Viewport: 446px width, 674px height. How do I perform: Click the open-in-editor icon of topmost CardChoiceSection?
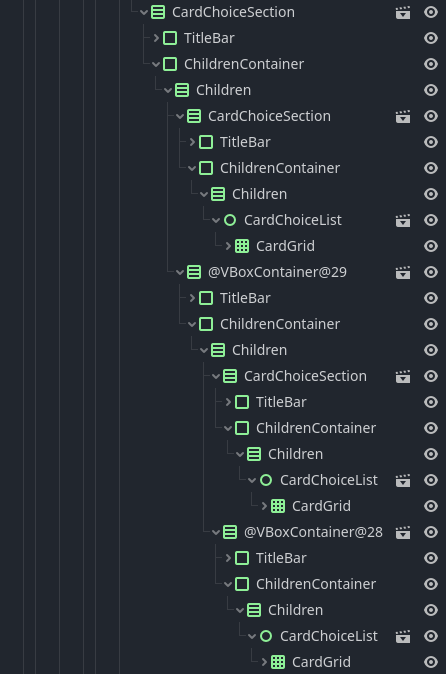(x=403, y=12)
